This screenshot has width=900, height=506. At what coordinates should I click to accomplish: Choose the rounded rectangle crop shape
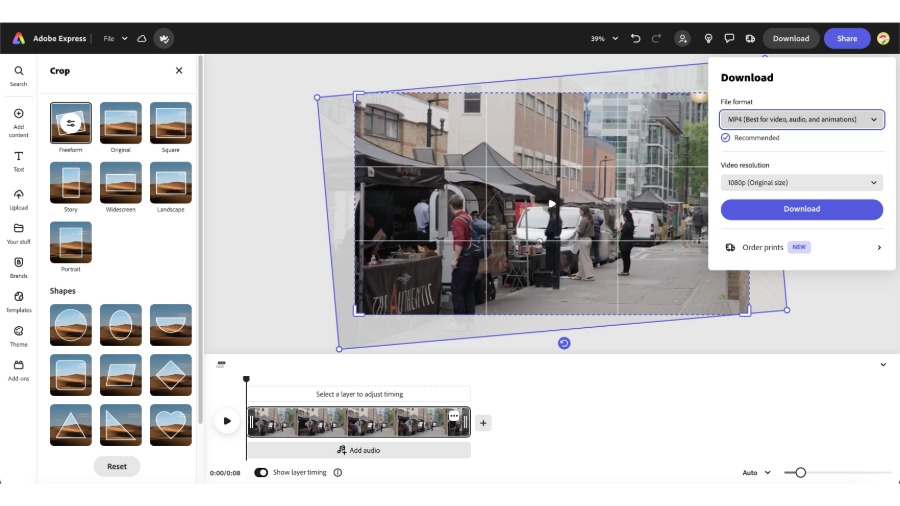[71, 375]
